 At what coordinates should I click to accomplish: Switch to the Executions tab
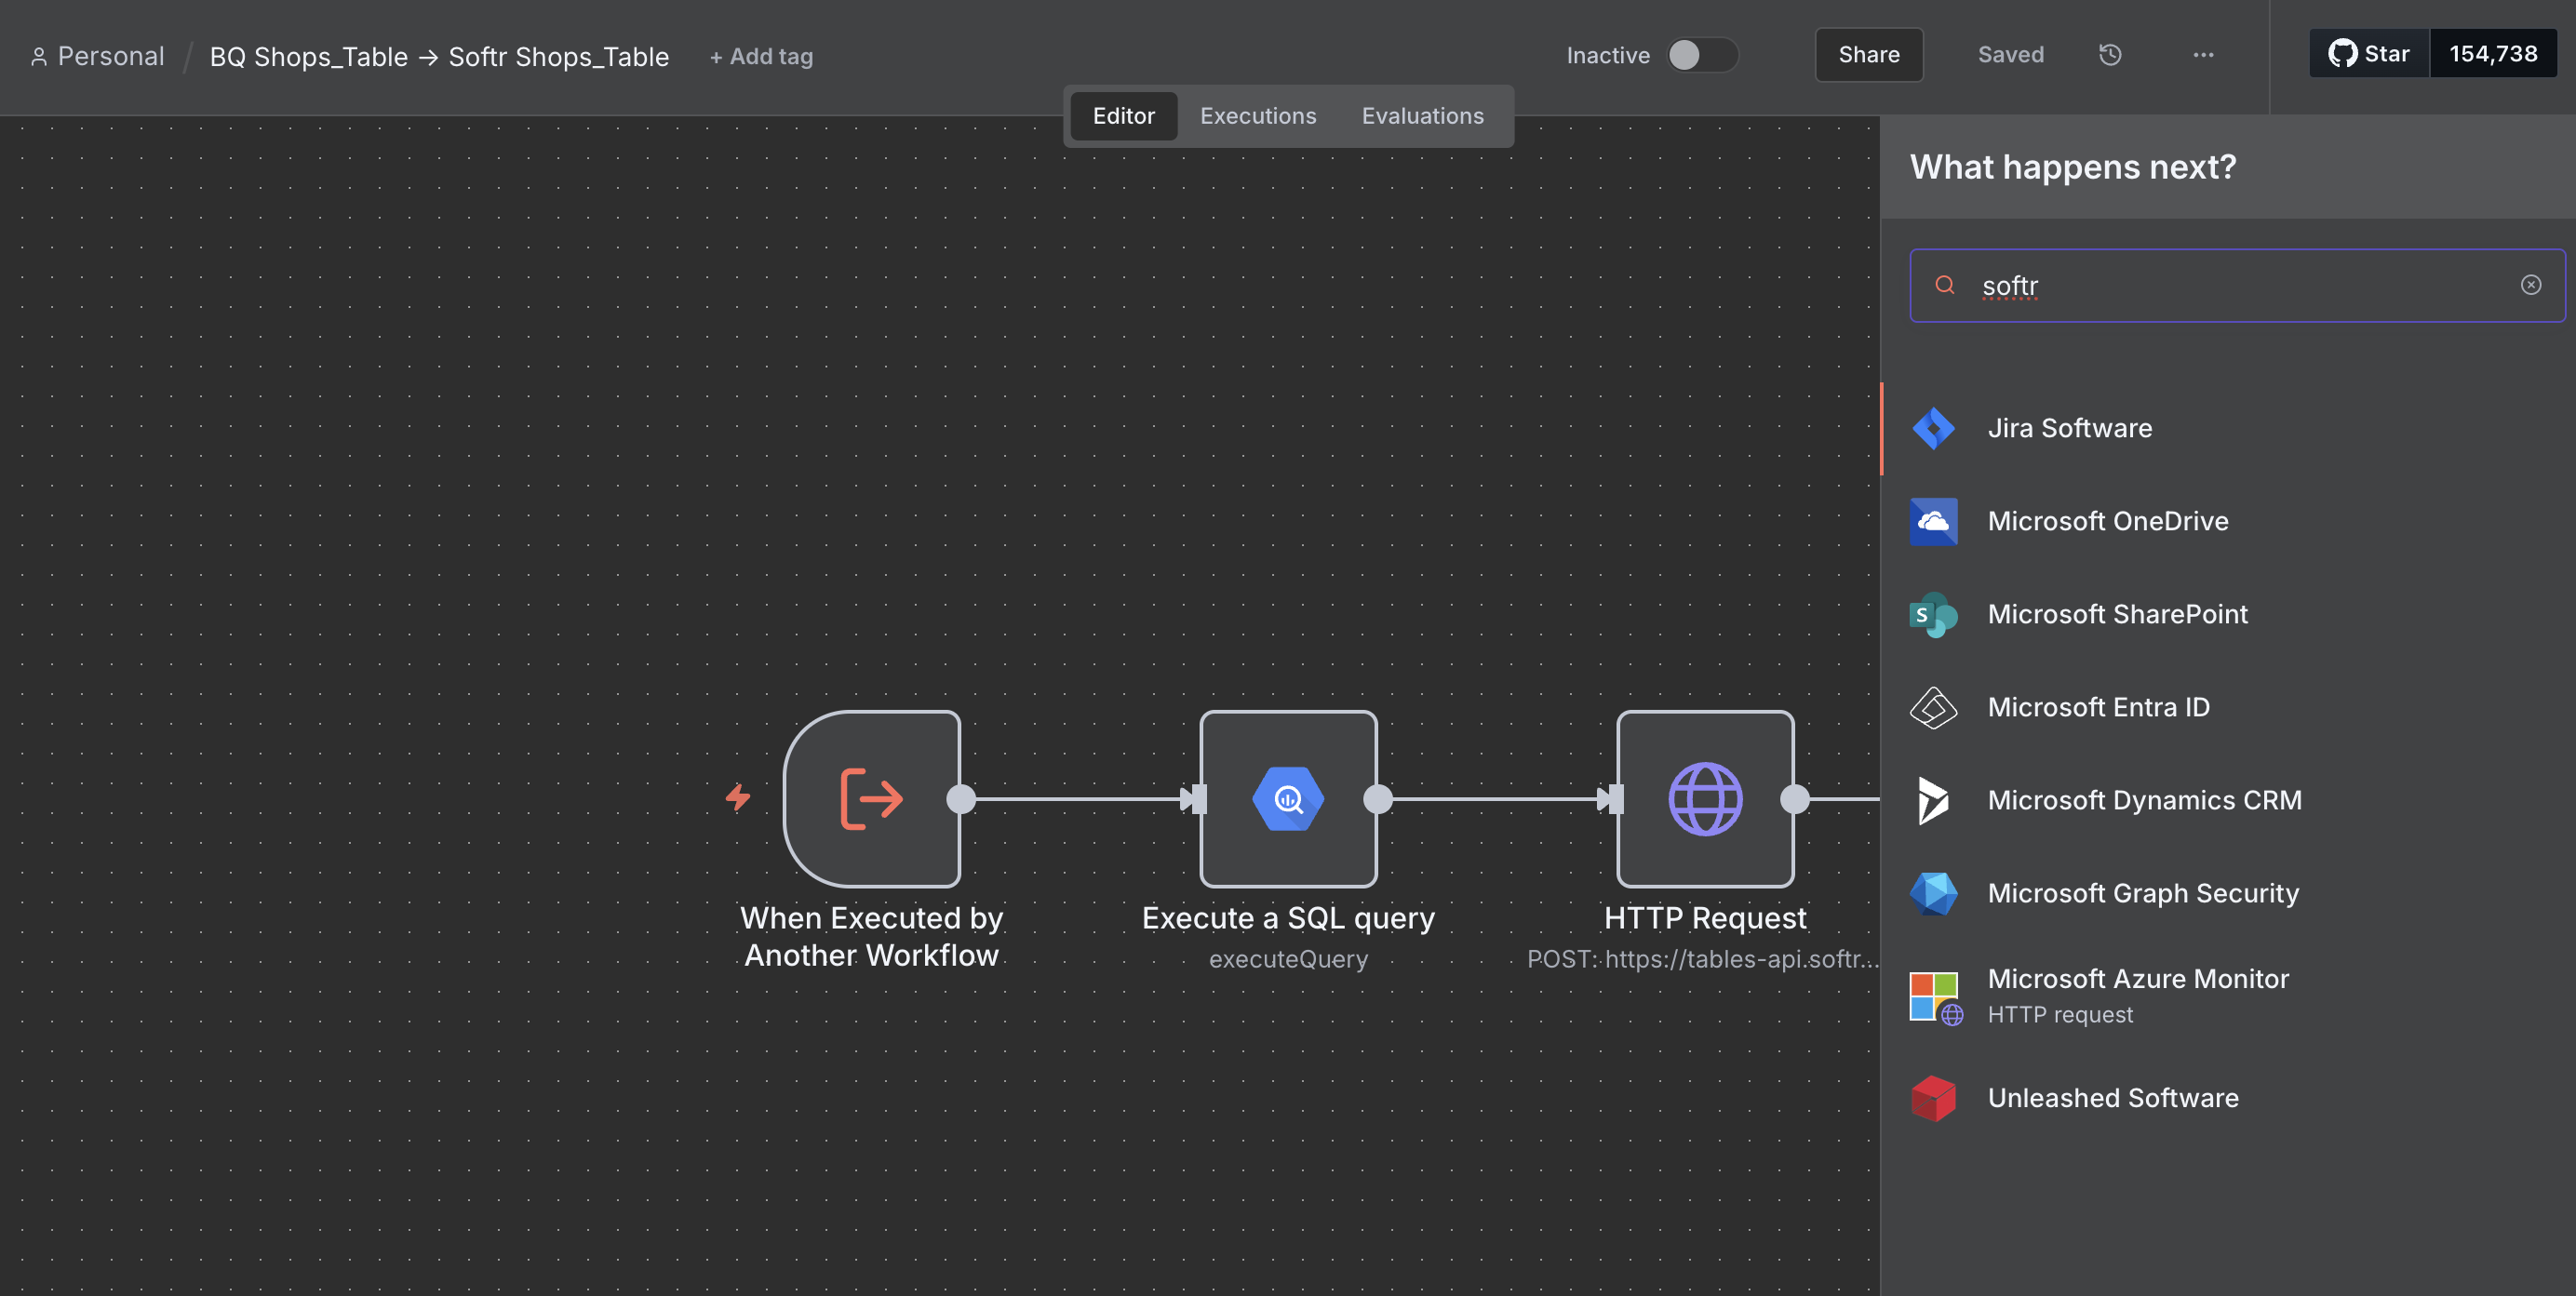coord(1257,116)
